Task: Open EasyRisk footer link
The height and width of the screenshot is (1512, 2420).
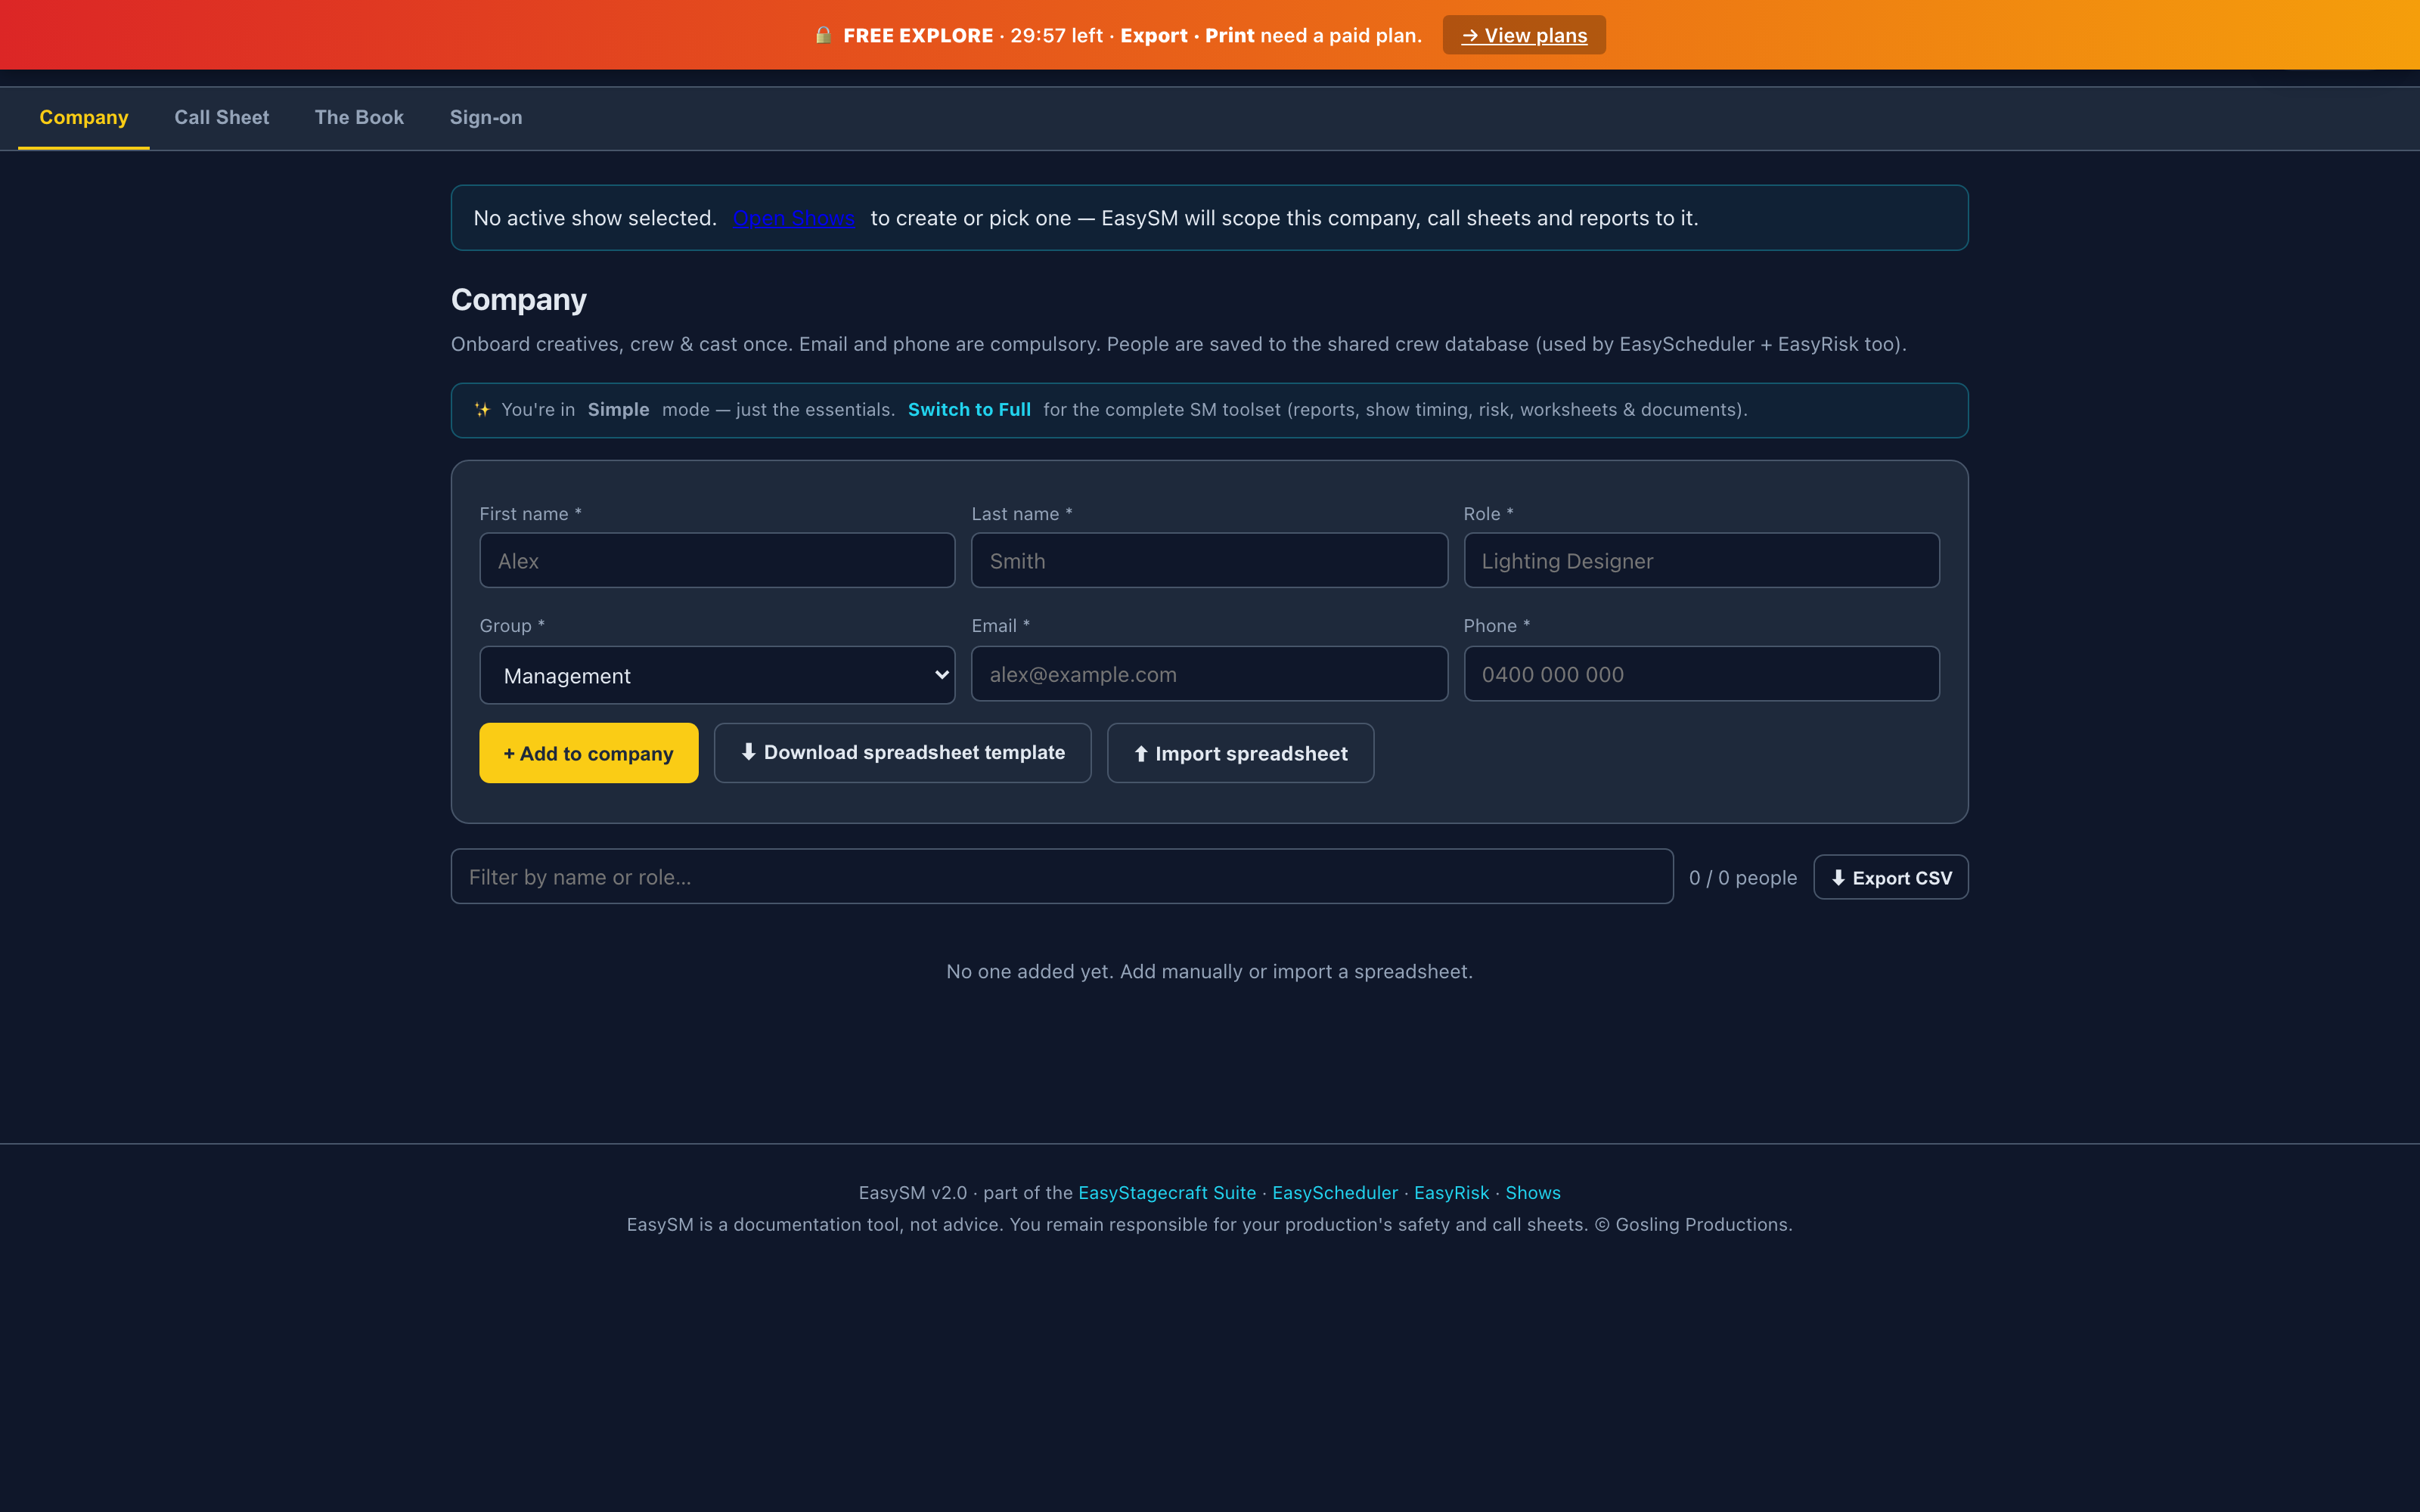Action: pos(1451,1193)
